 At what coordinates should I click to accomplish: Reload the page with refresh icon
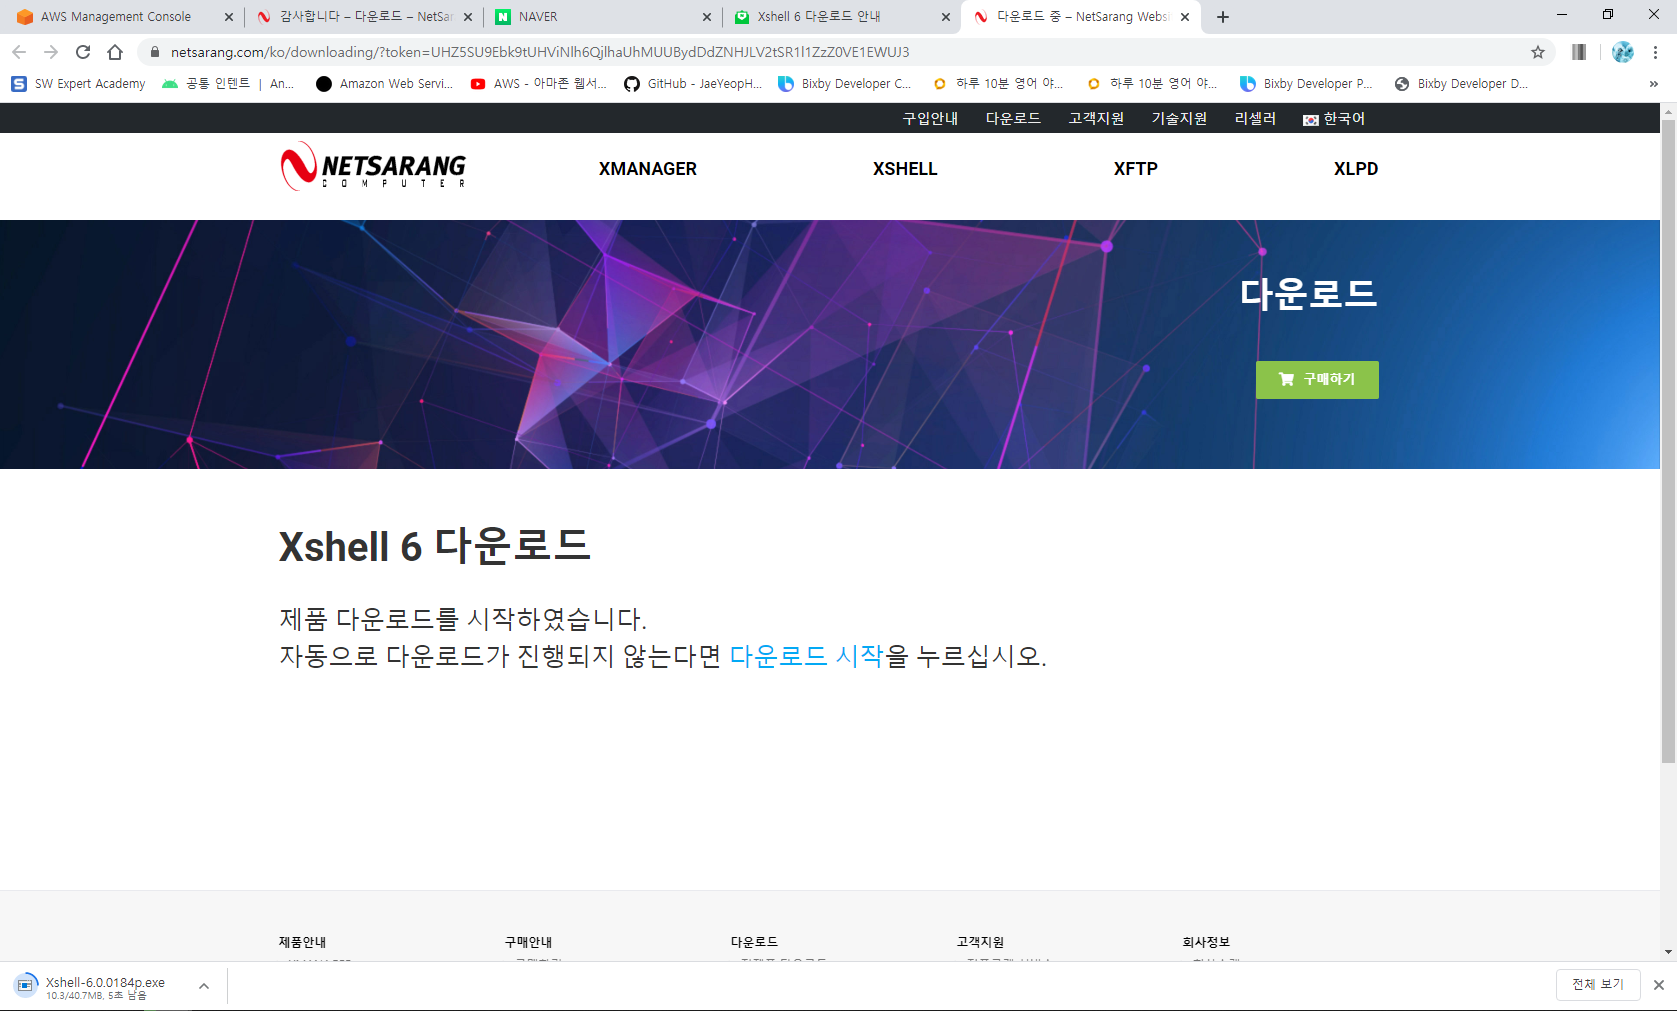tap(83, 52)
